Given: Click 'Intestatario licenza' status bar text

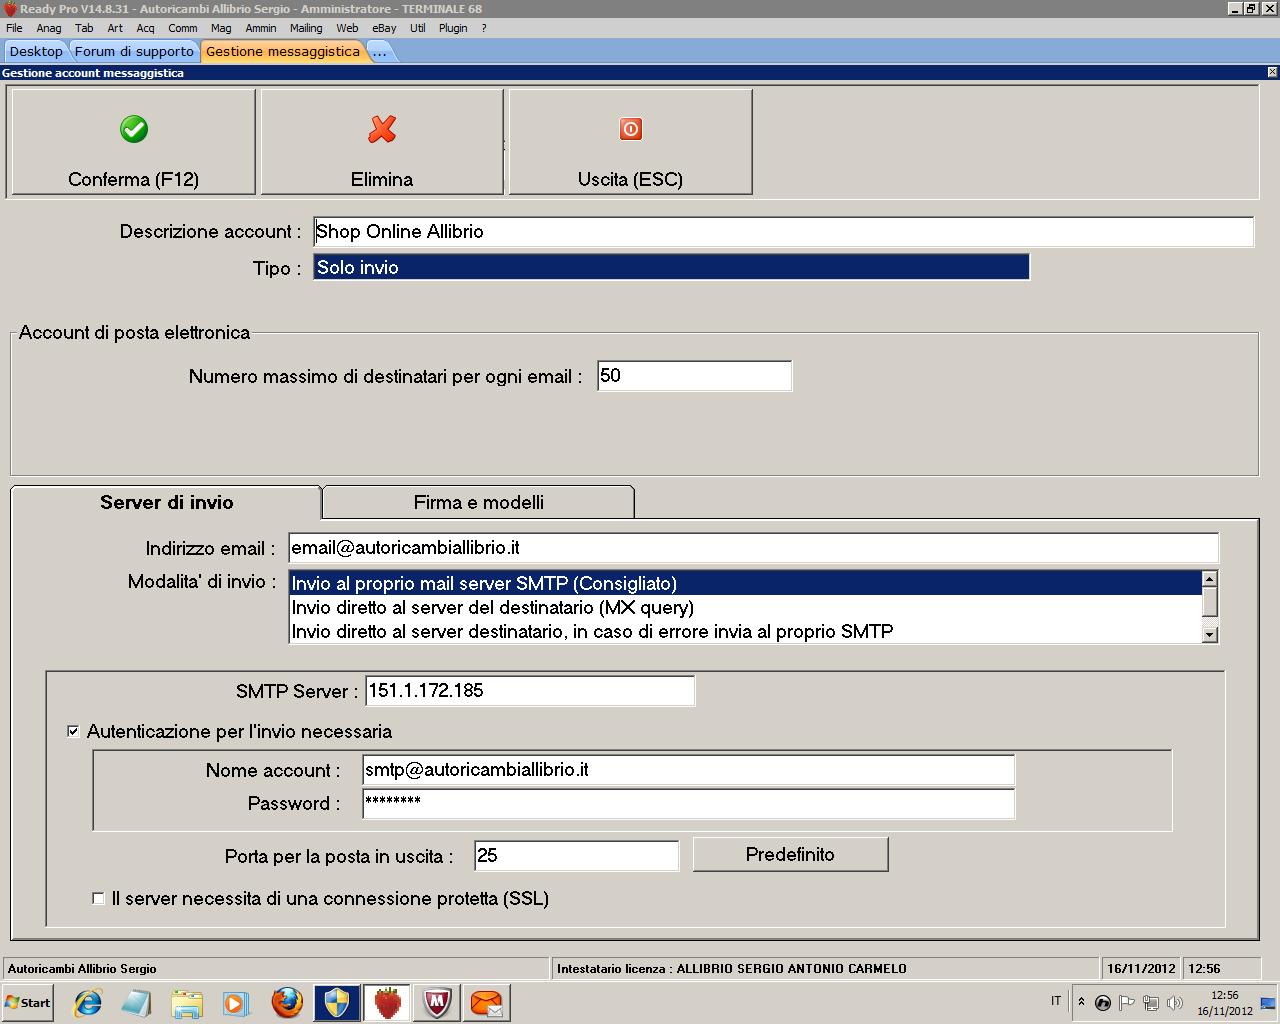Looking at the screenshot, I should (732, 968).
